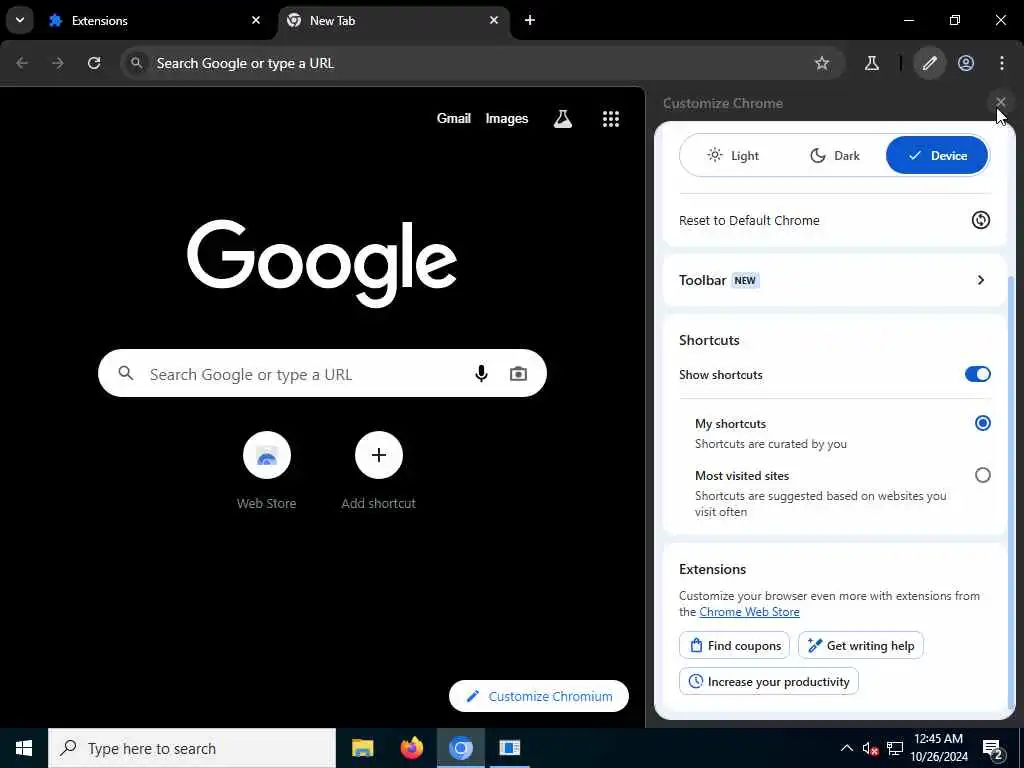Image resolution: width=1024 pixels, height=768 pixels.
Task: Select the Device theme mode
Action: click(x=936, y=155)
